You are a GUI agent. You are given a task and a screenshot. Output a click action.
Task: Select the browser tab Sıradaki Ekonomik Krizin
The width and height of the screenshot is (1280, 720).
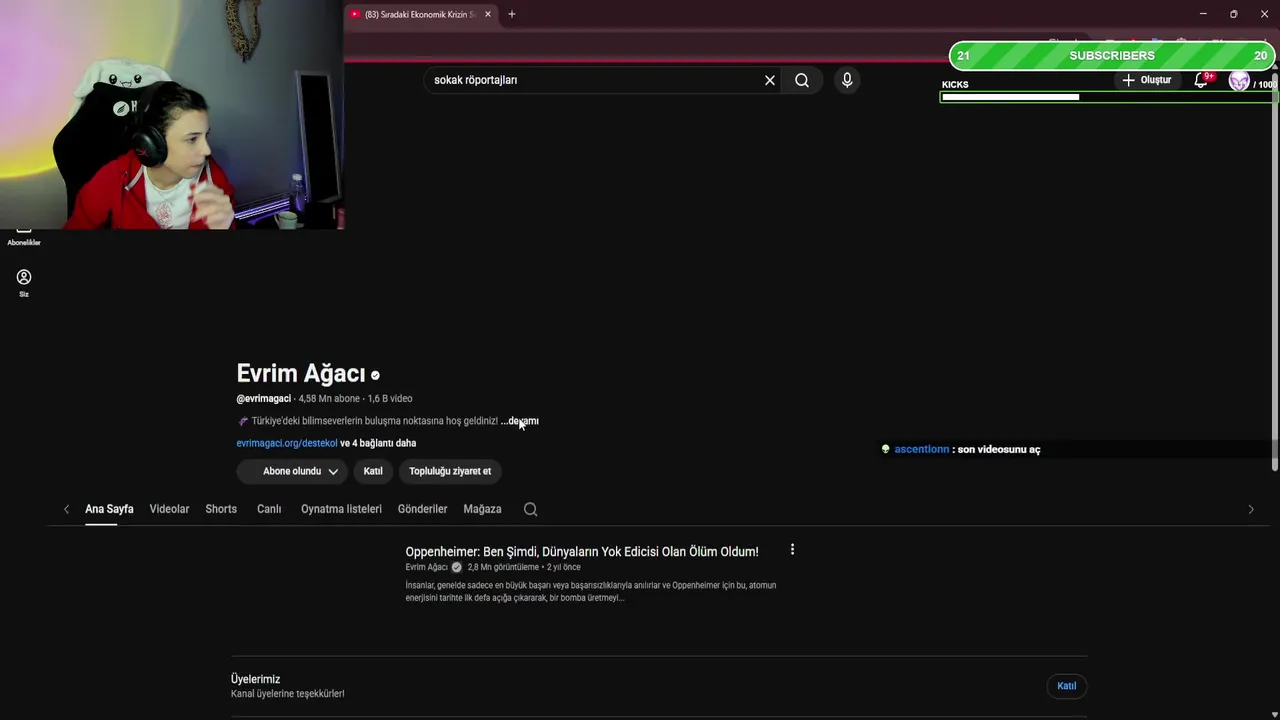pyautogui.click(x=420, y=14)
